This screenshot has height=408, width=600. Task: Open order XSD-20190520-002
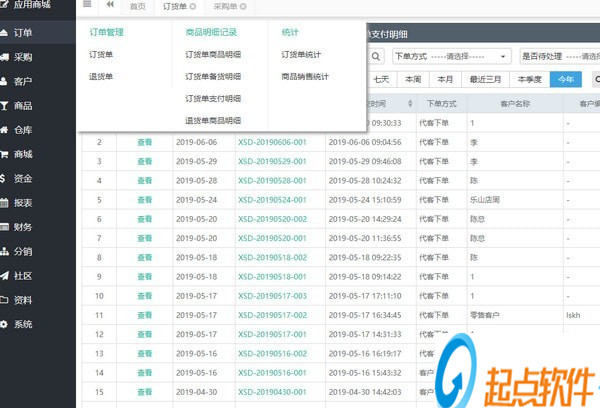coord(272,219)
